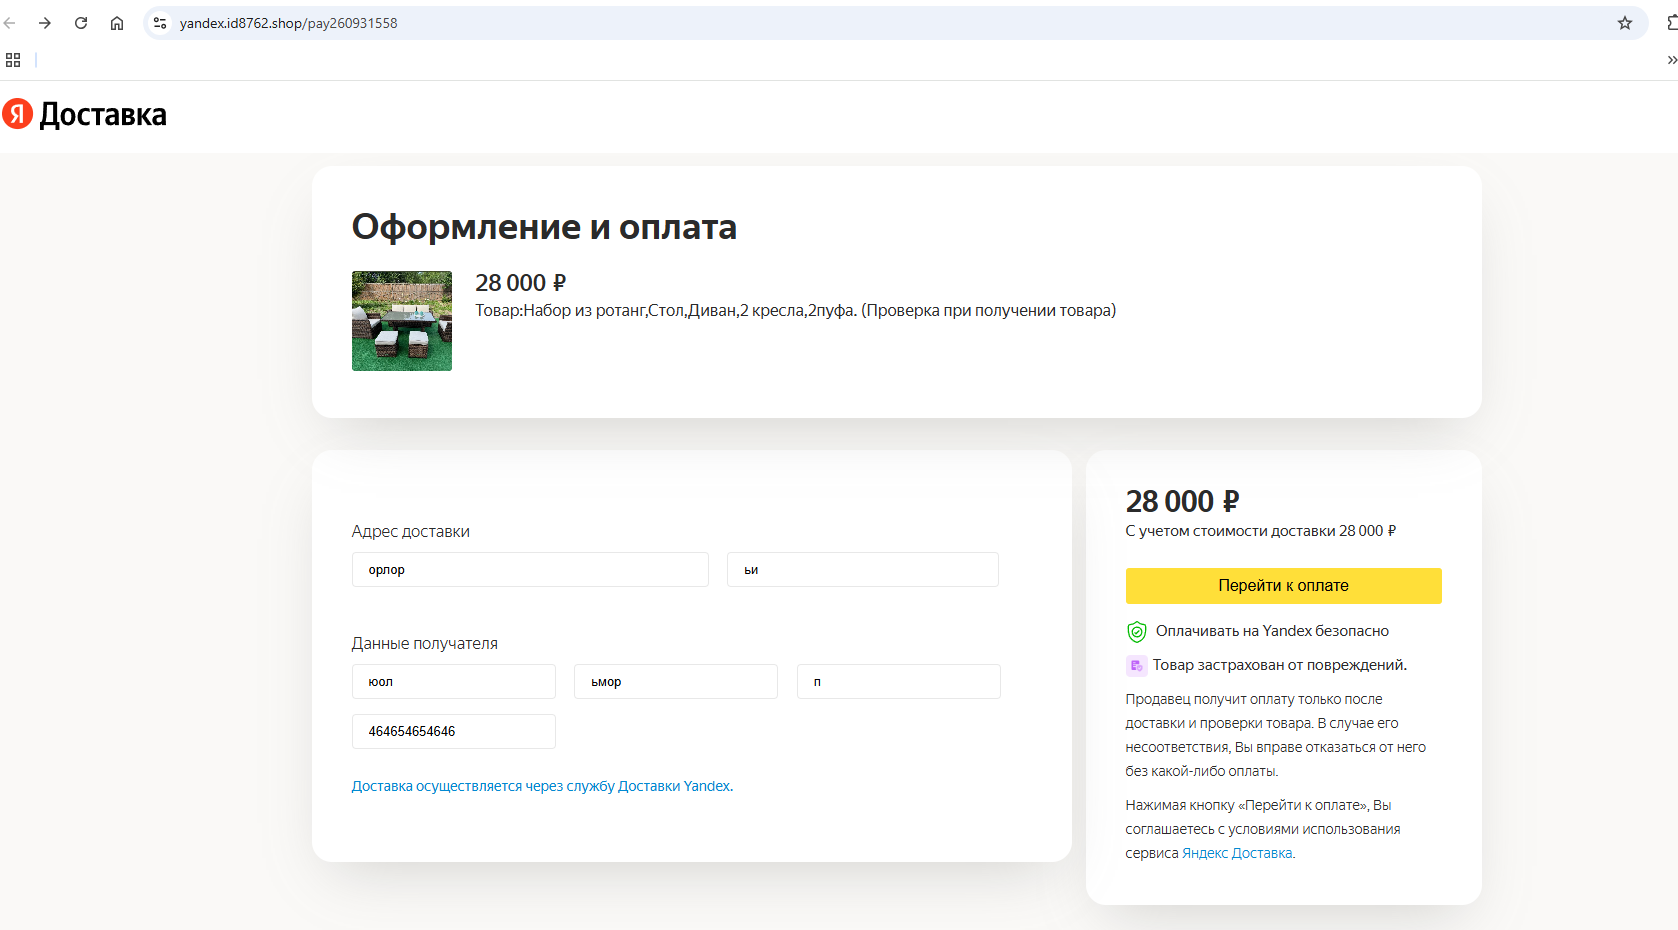
Task: Click the second address field containing ьи
Action: point(863,570)
